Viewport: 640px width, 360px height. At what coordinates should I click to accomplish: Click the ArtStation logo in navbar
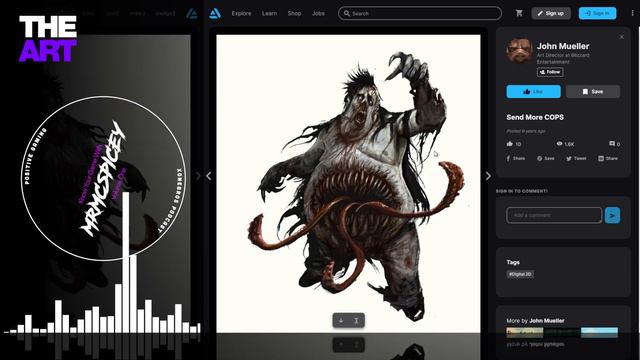point(215,13)
